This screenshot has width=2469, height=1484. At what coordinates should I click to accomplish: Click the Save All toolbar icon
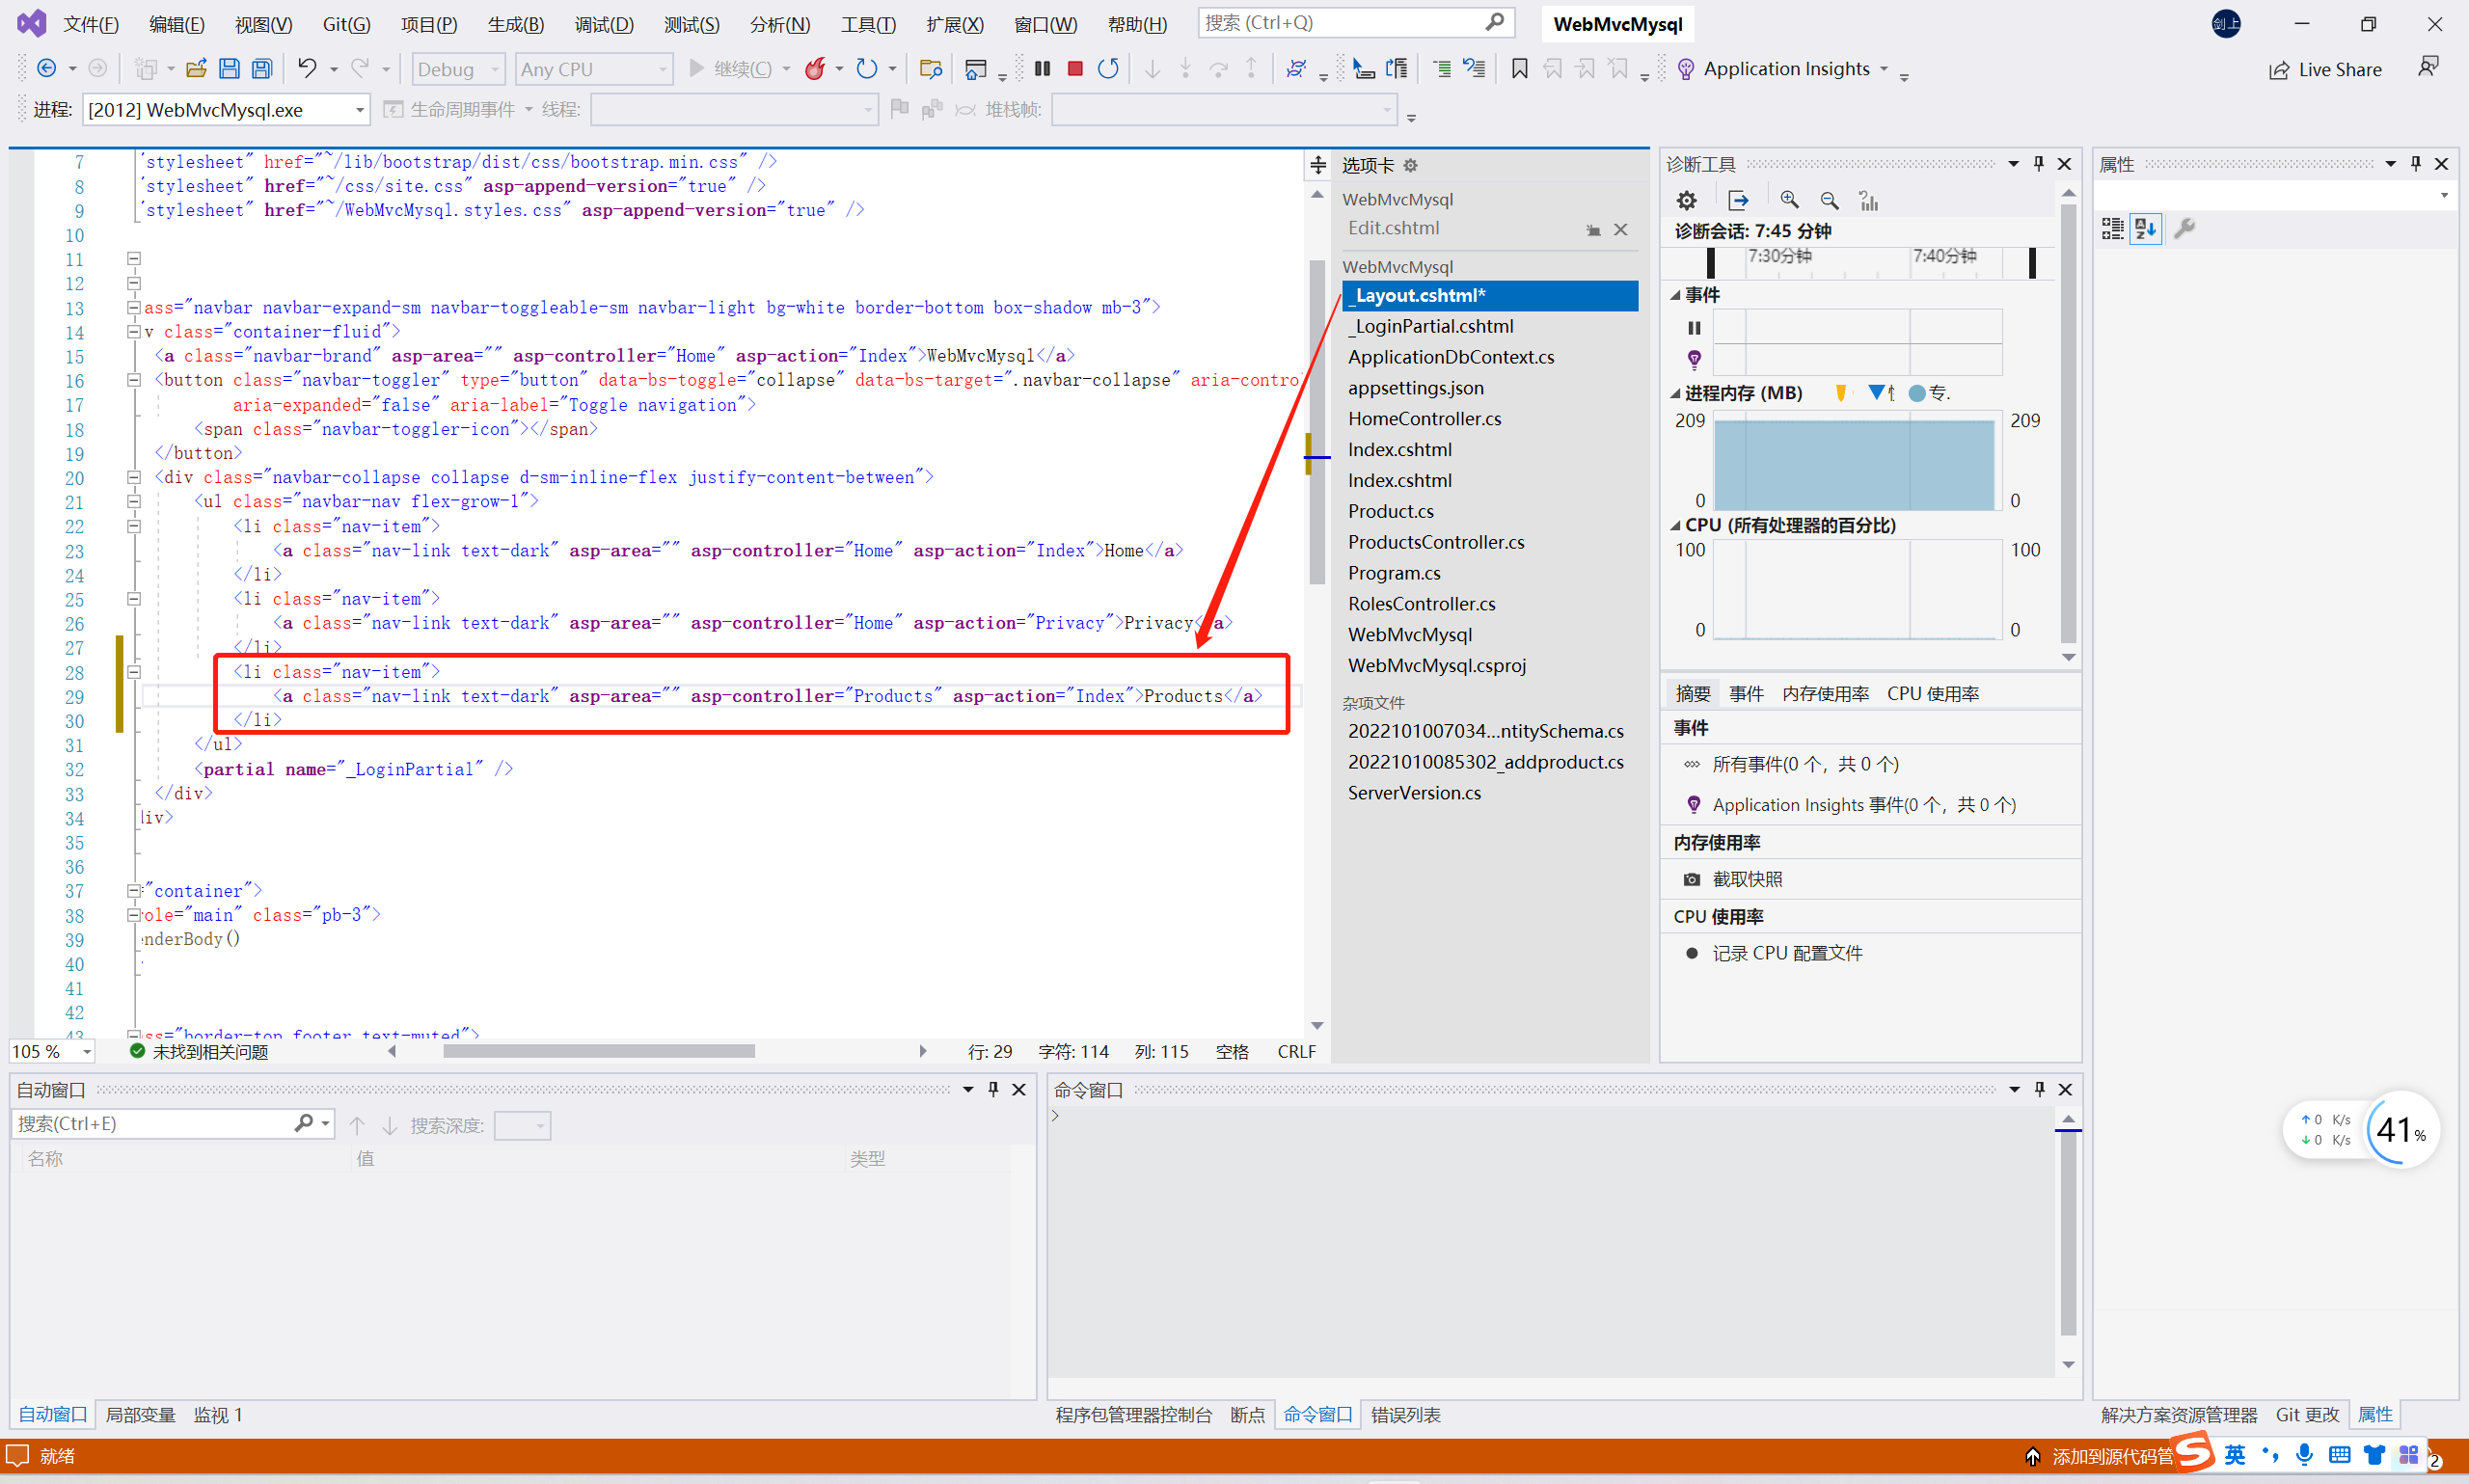click(262, 68)
